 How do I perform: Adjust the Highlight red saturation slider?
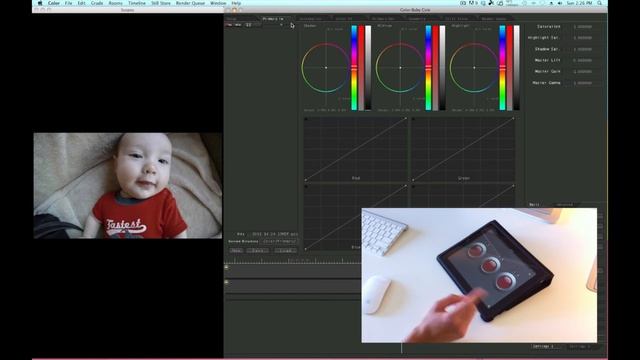pyautogui.click(x=509, y=67)
